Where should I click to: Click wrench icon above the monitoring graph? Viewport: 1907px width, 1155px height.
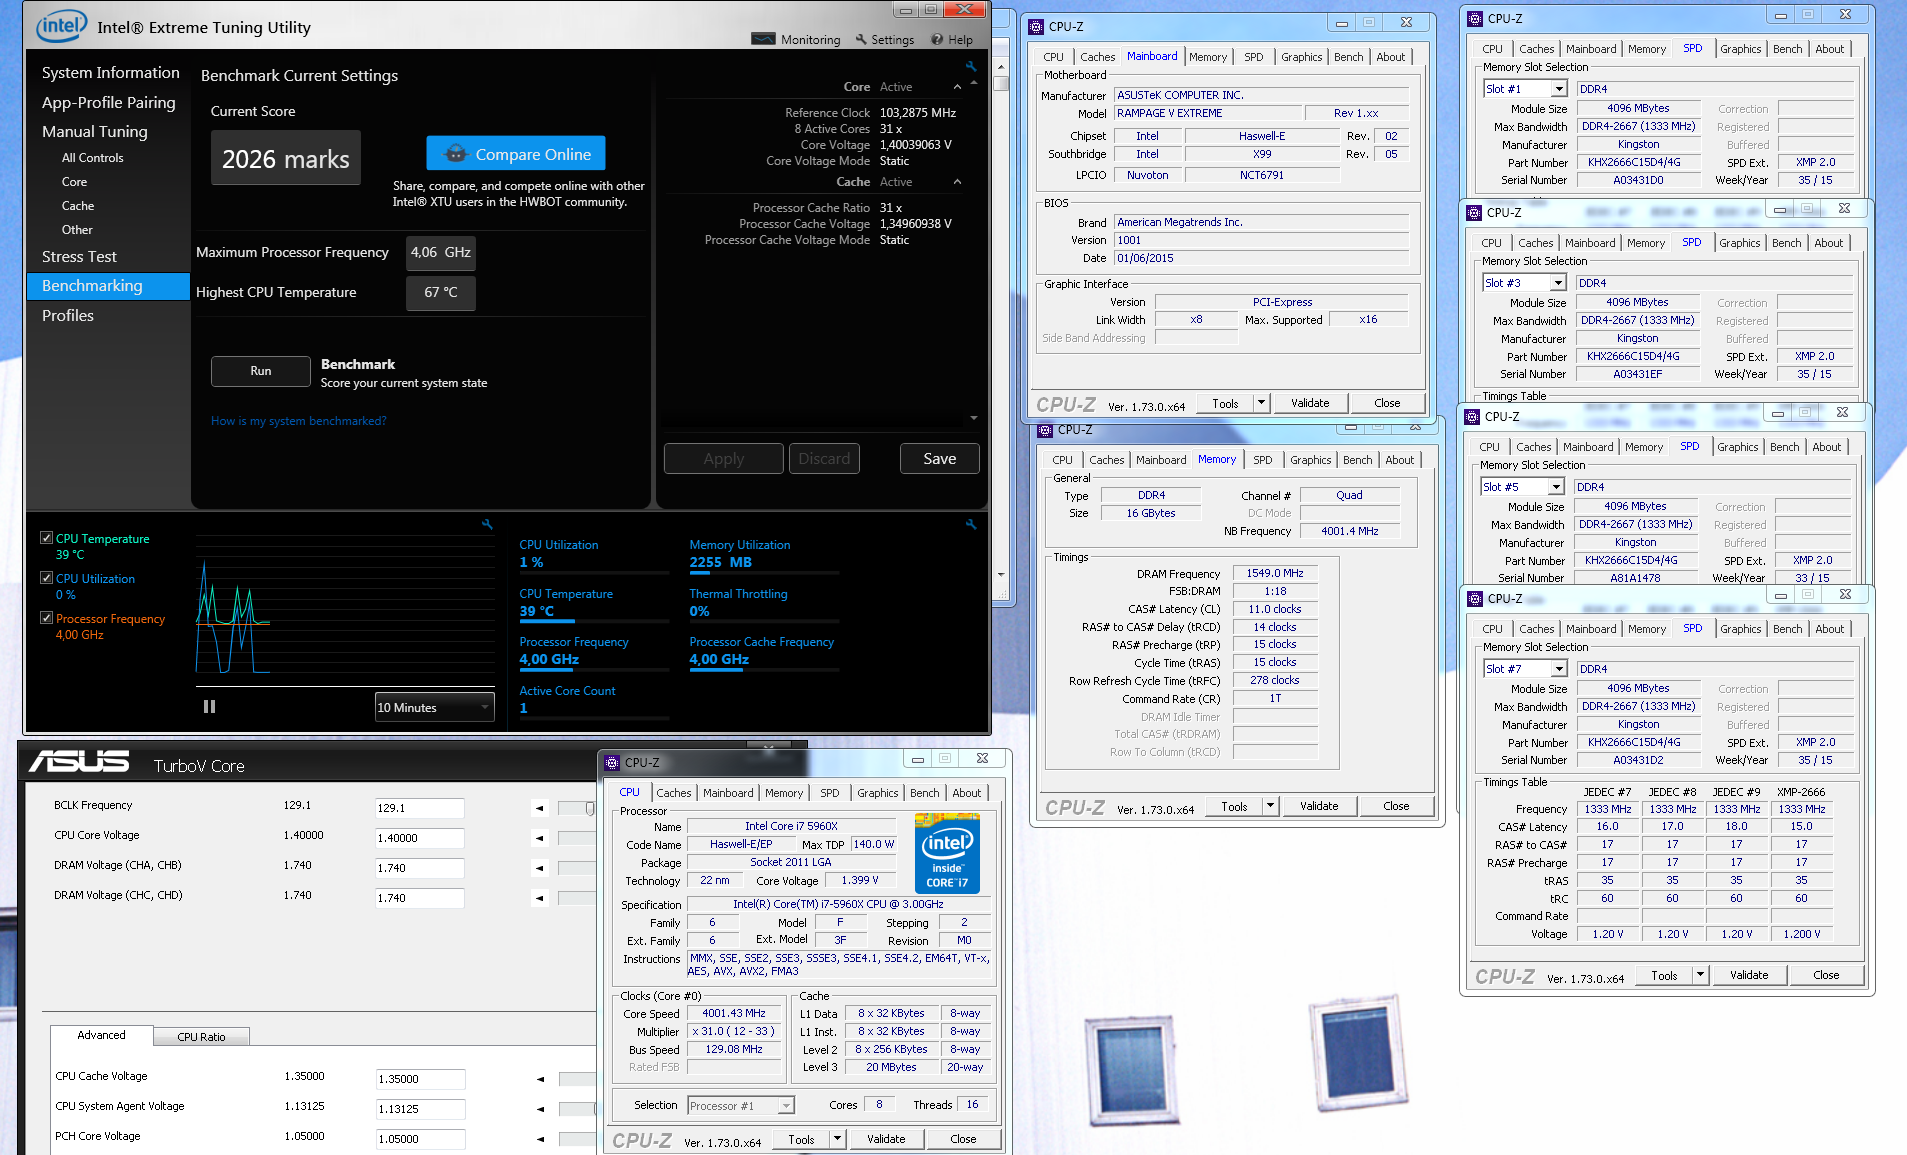click(x=487, y=524)
